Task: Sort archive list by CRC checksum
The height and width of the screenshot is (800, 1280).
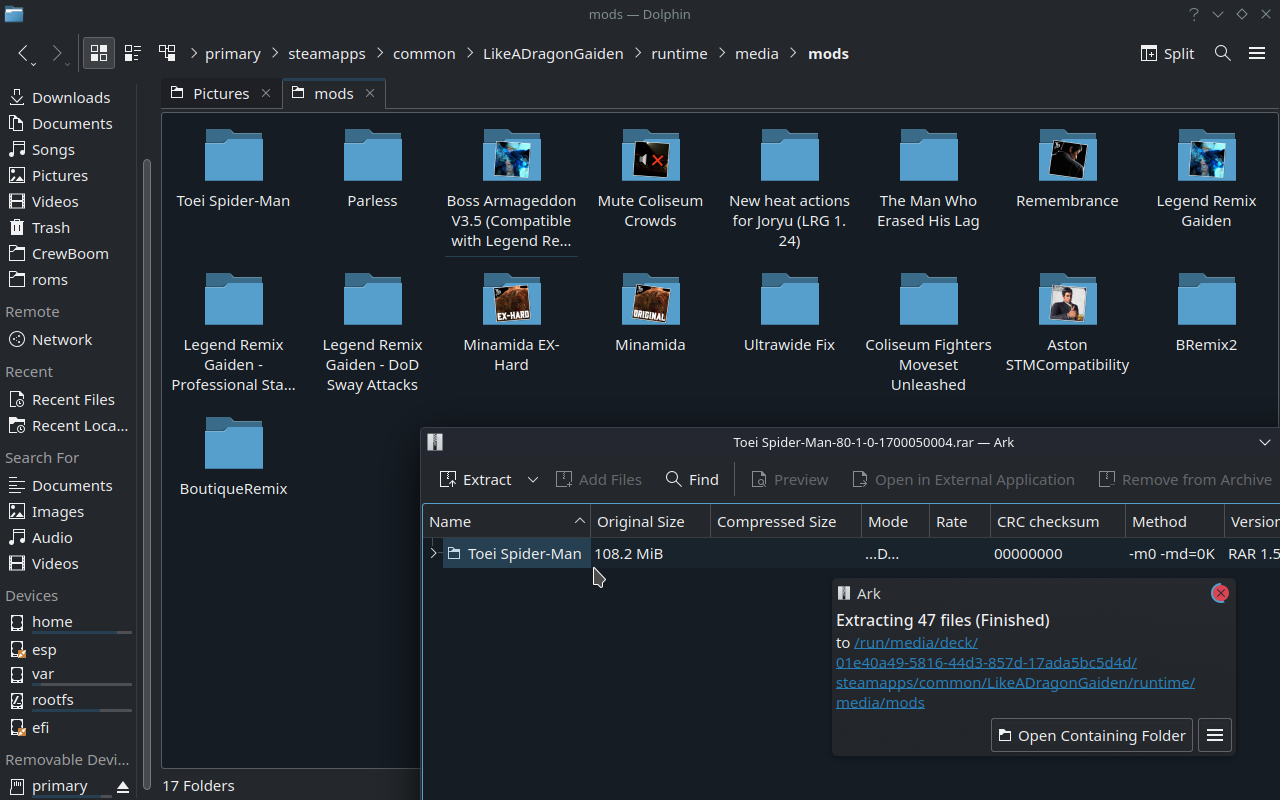Action: pyautogui.click(x=1058, y=522)
